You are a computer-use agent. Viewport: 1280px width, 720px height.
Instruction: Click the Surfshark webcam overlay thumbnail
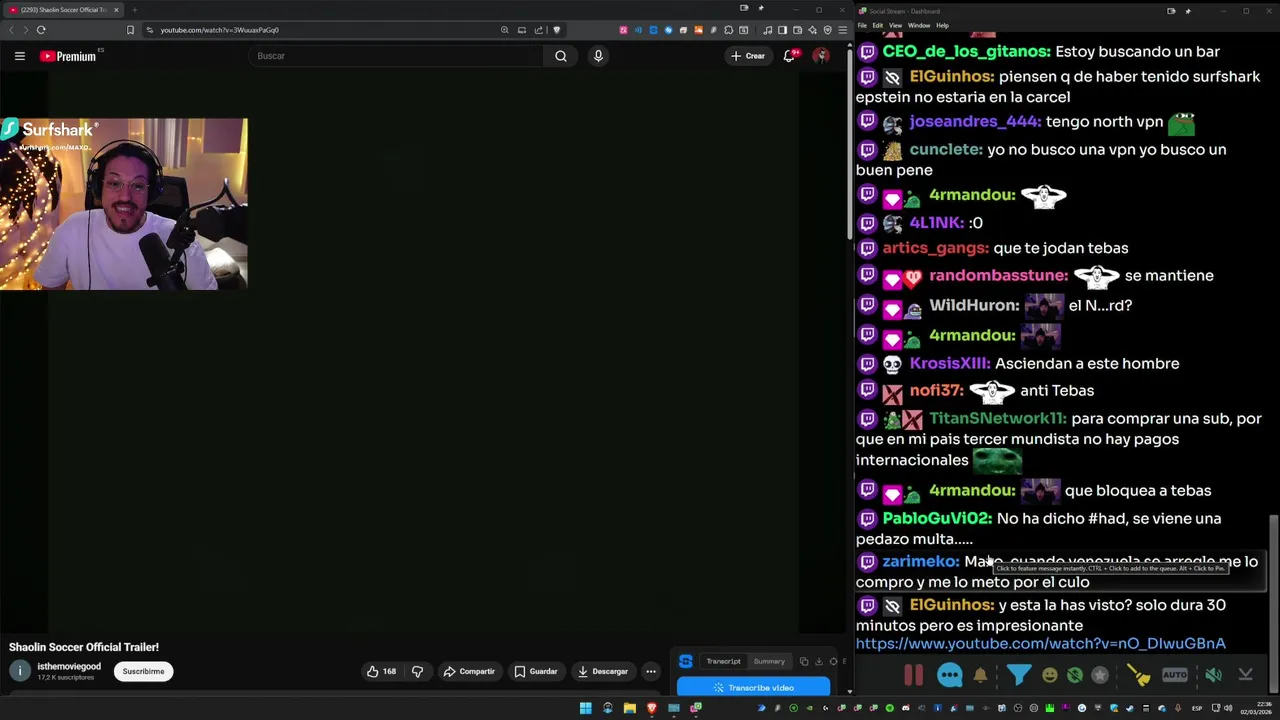[x=123, y=204]
